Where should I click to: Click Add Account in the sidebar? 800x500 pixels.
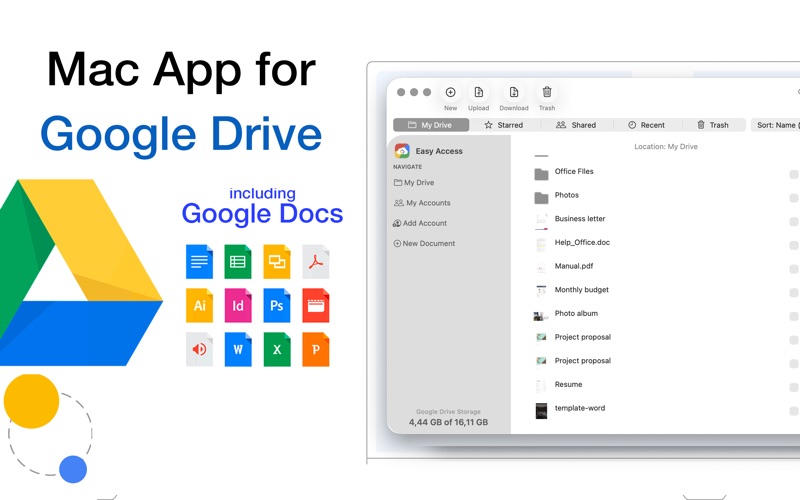point(419,223)
